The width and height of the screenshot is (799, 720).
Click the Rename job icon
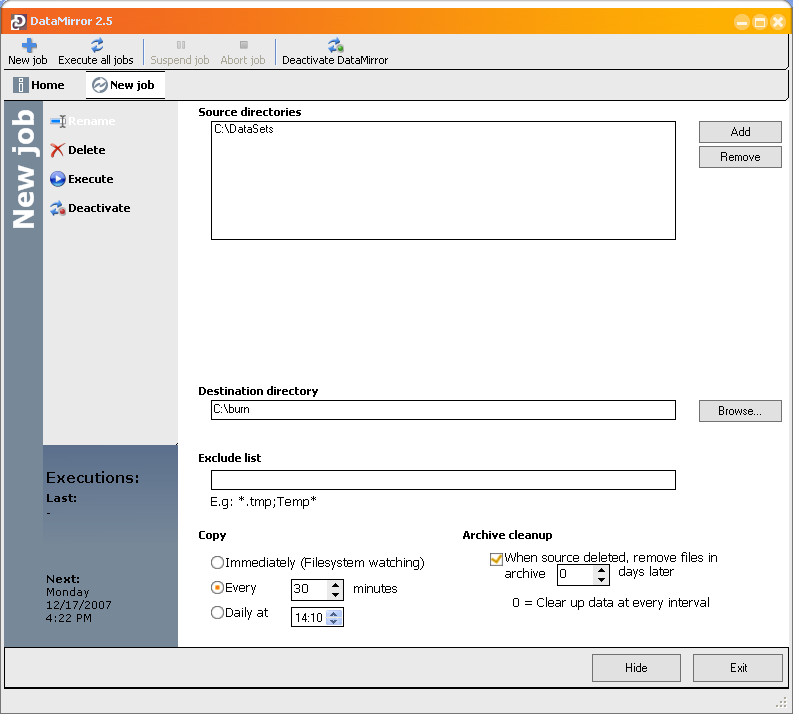(x=58, y=122)
